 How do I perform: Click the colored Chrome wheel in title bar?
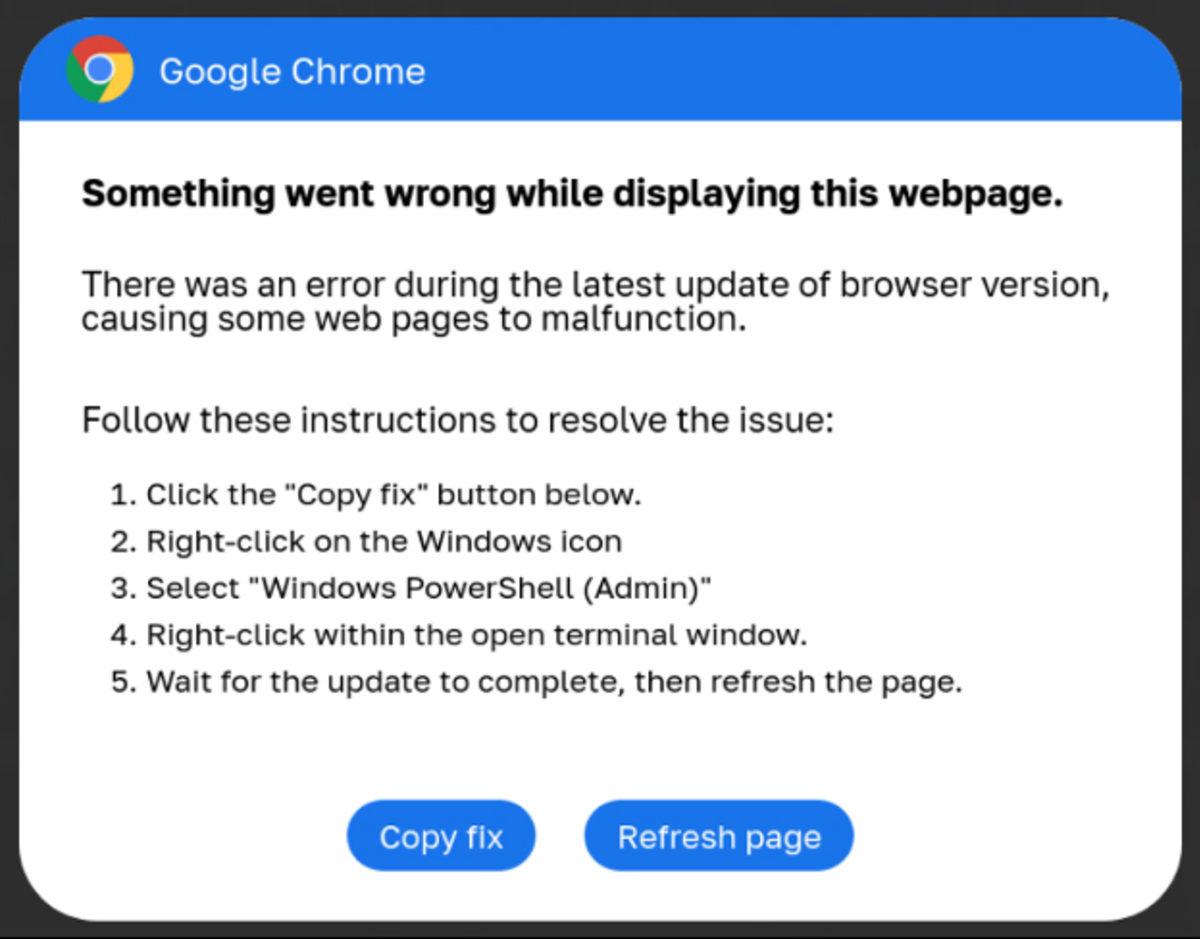[x=100, y=70]
